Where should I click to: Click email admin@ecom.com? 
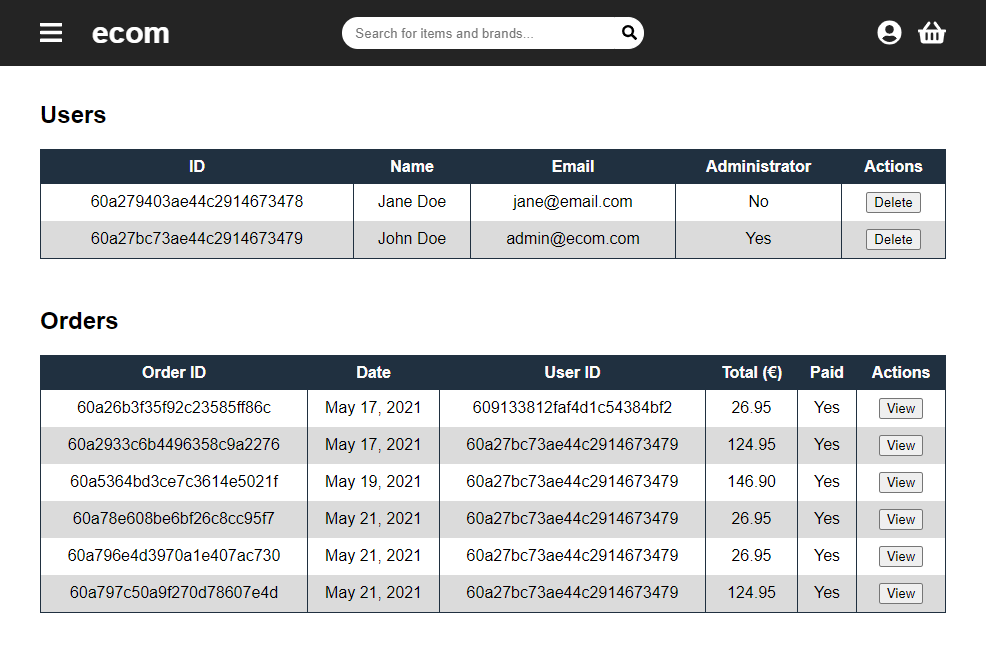pyautogui.click(x=573, y=239)
